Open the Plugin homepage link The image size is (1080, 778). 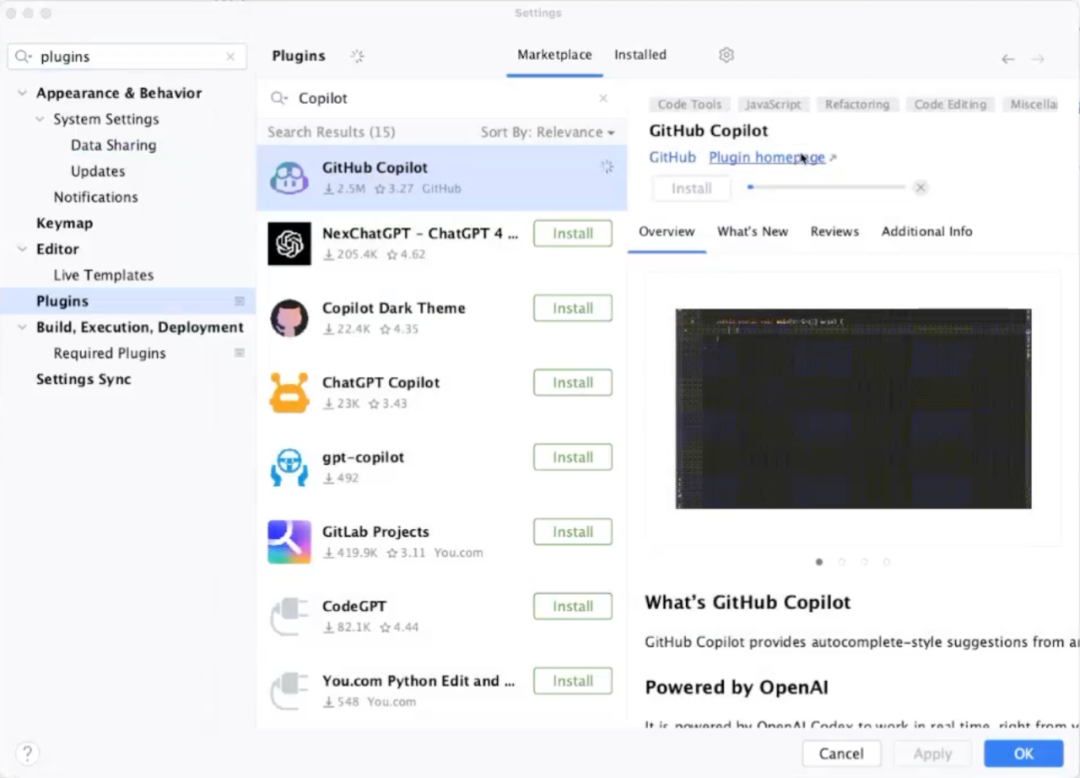pos(767,158)
